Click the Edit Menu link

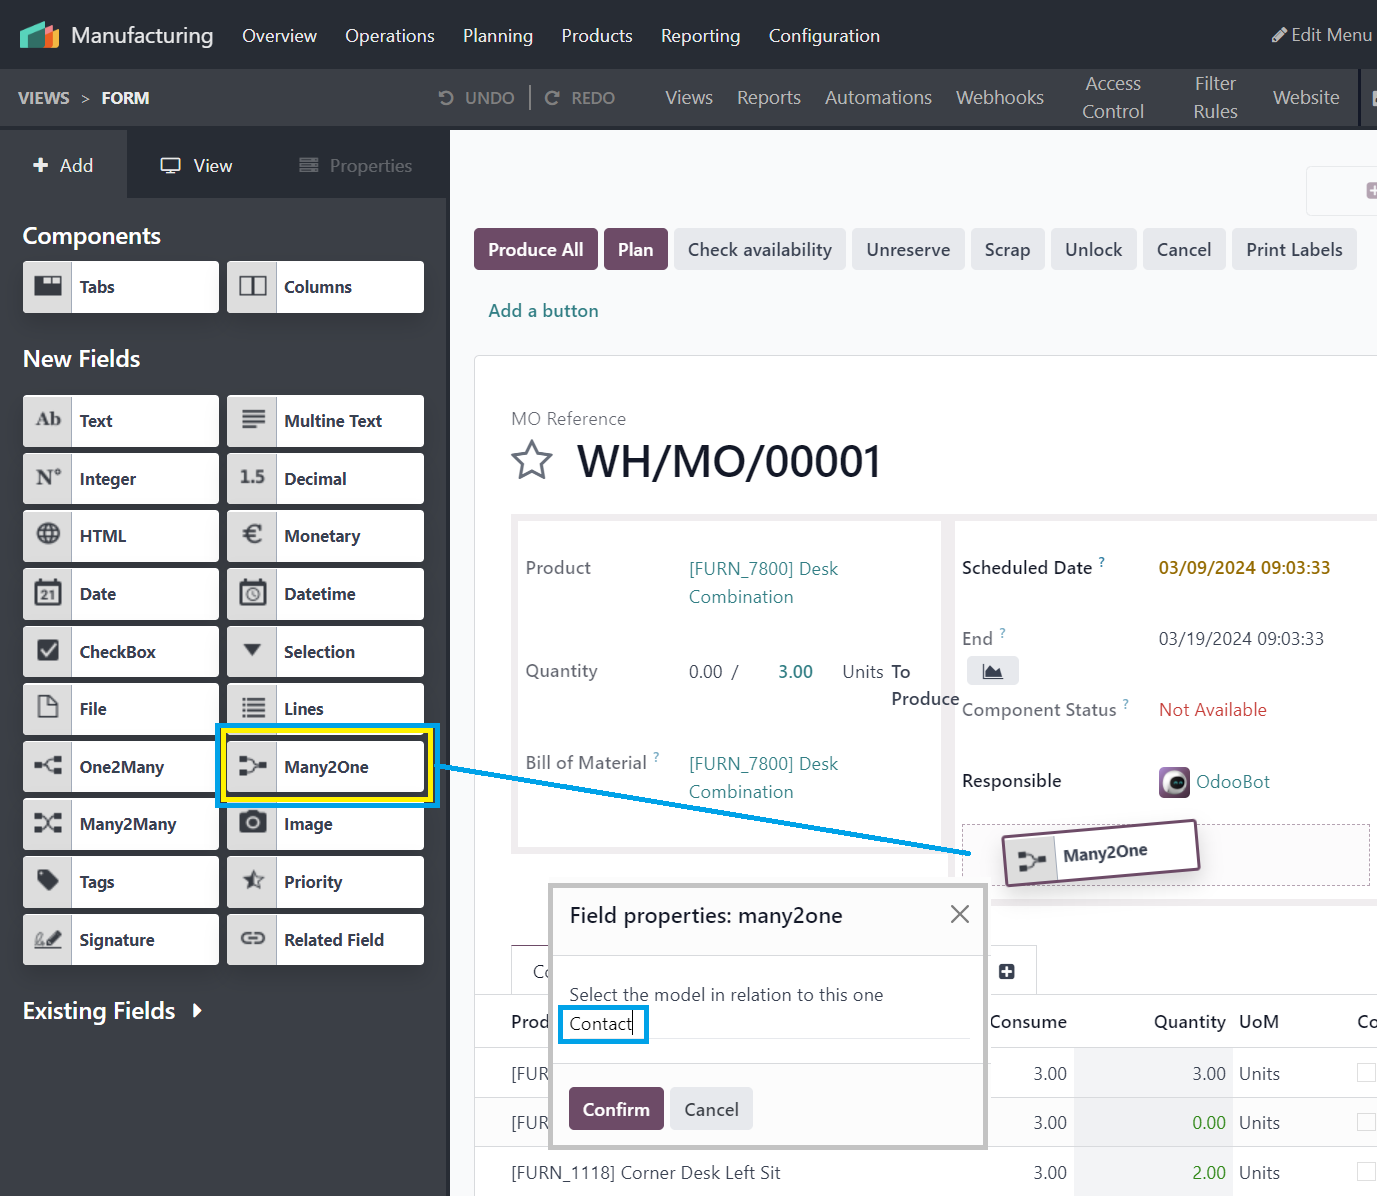point(1322,35)
